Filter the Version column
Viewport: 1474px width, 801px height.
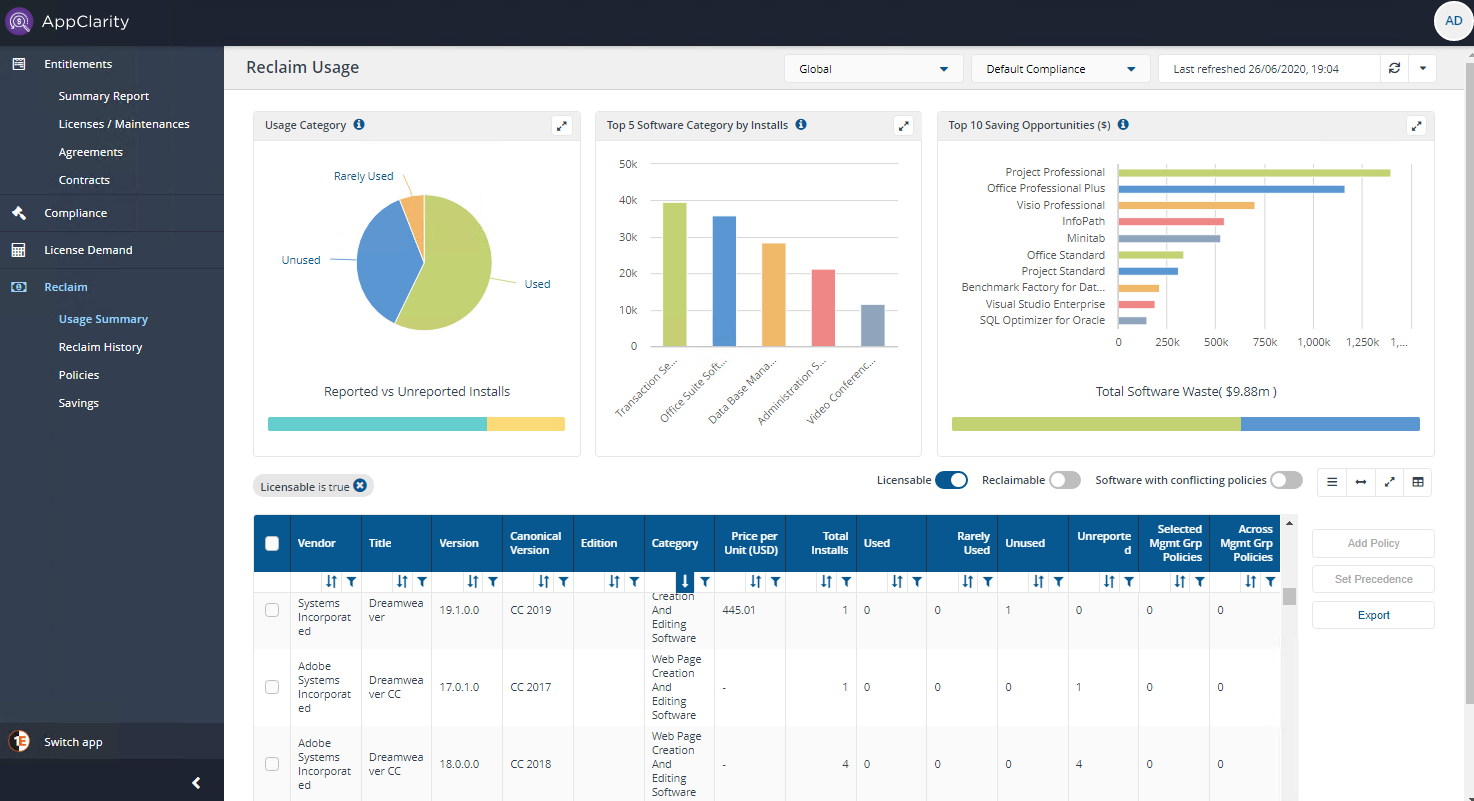click(x=492, y=581)
